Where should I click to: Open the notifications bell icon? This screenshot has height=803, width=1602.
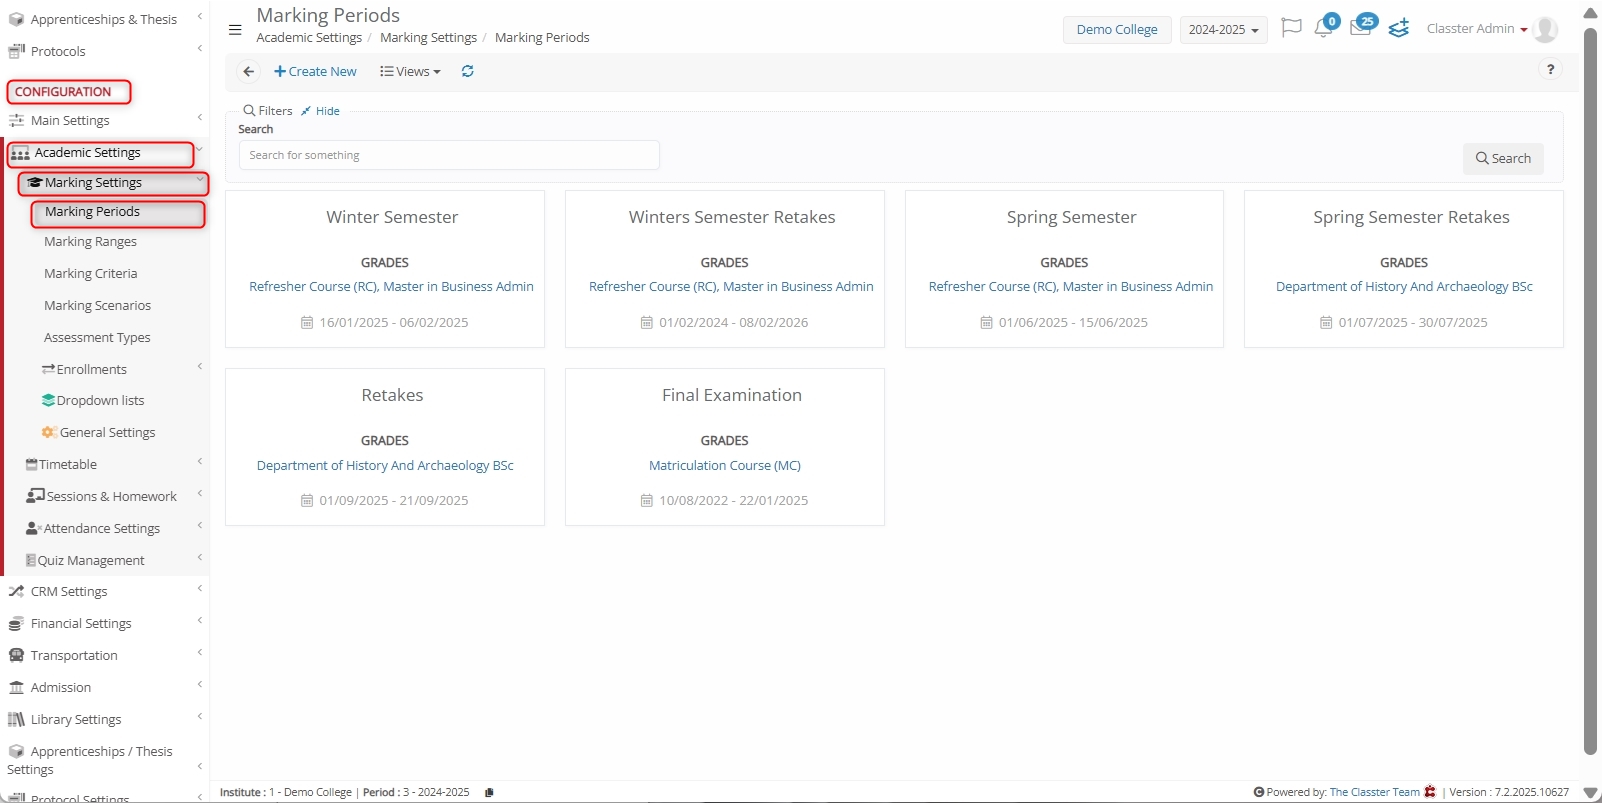click(x=1323, y=28)
